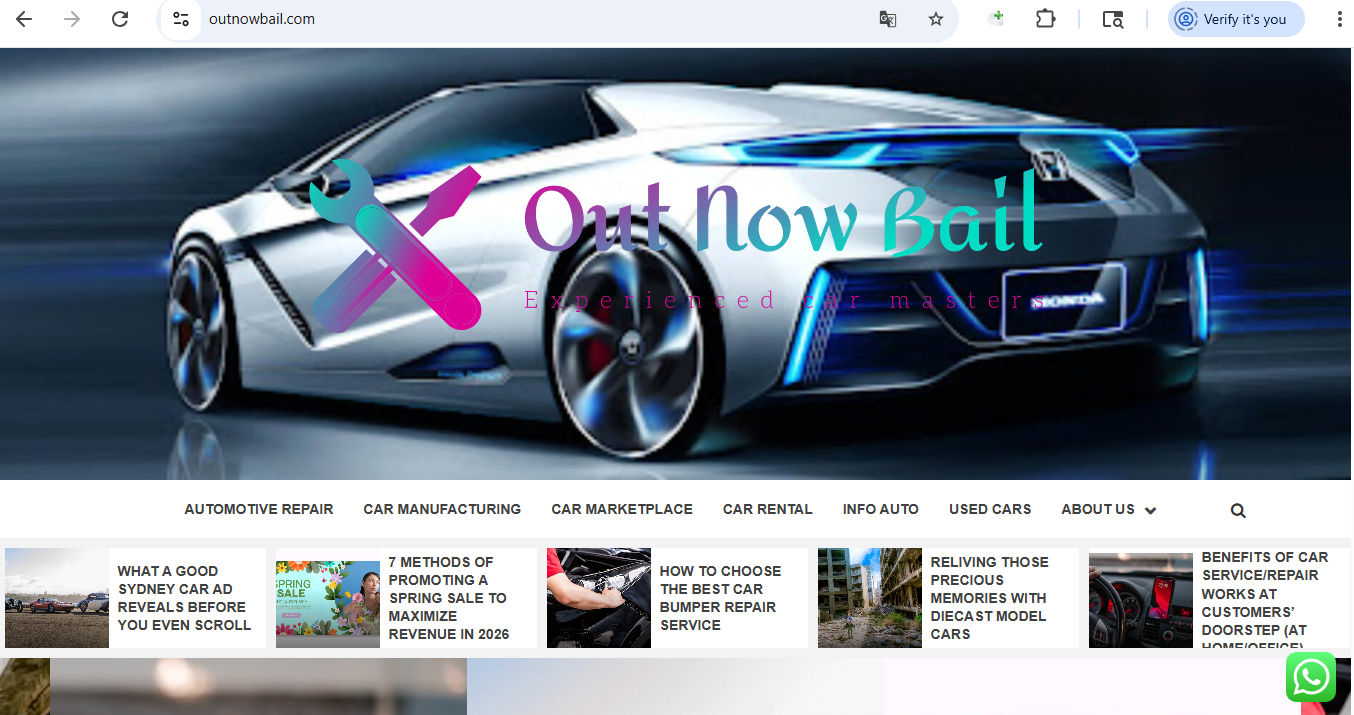
Task: Open the Info Auto section
Action: pos(881,509)
